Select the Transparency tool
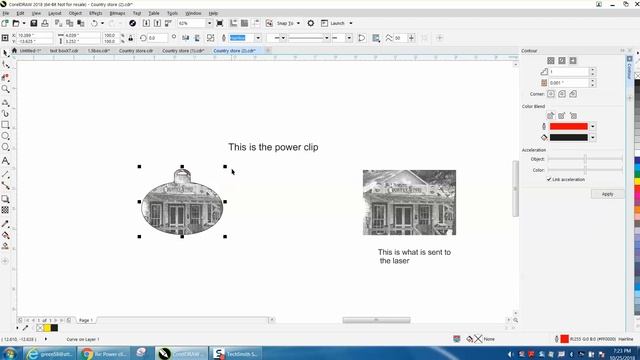This screenshot has height=360, width=640. [5, 210]
